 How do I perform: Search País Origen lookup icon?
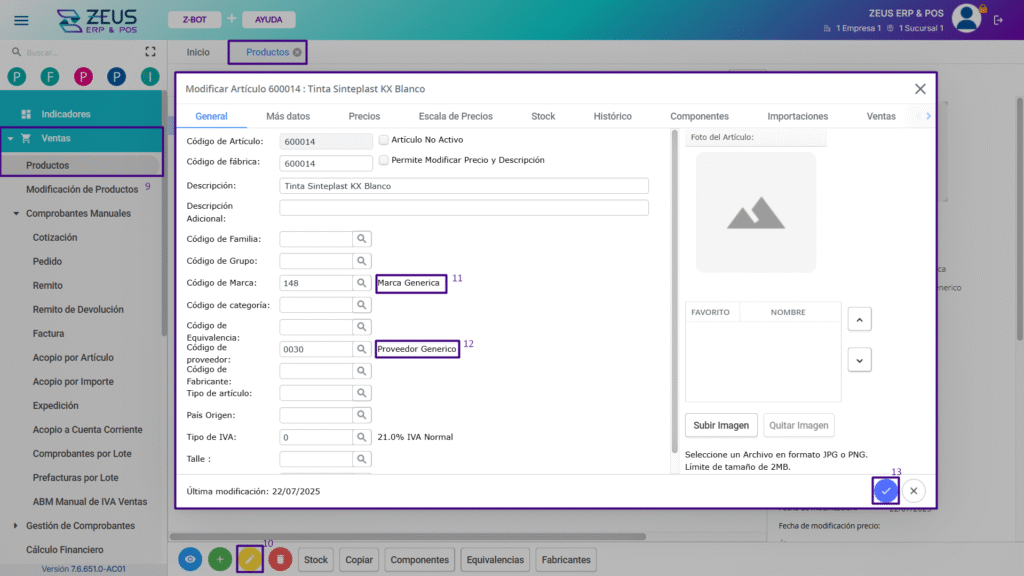pyautogui.click(x=361, y=415)
